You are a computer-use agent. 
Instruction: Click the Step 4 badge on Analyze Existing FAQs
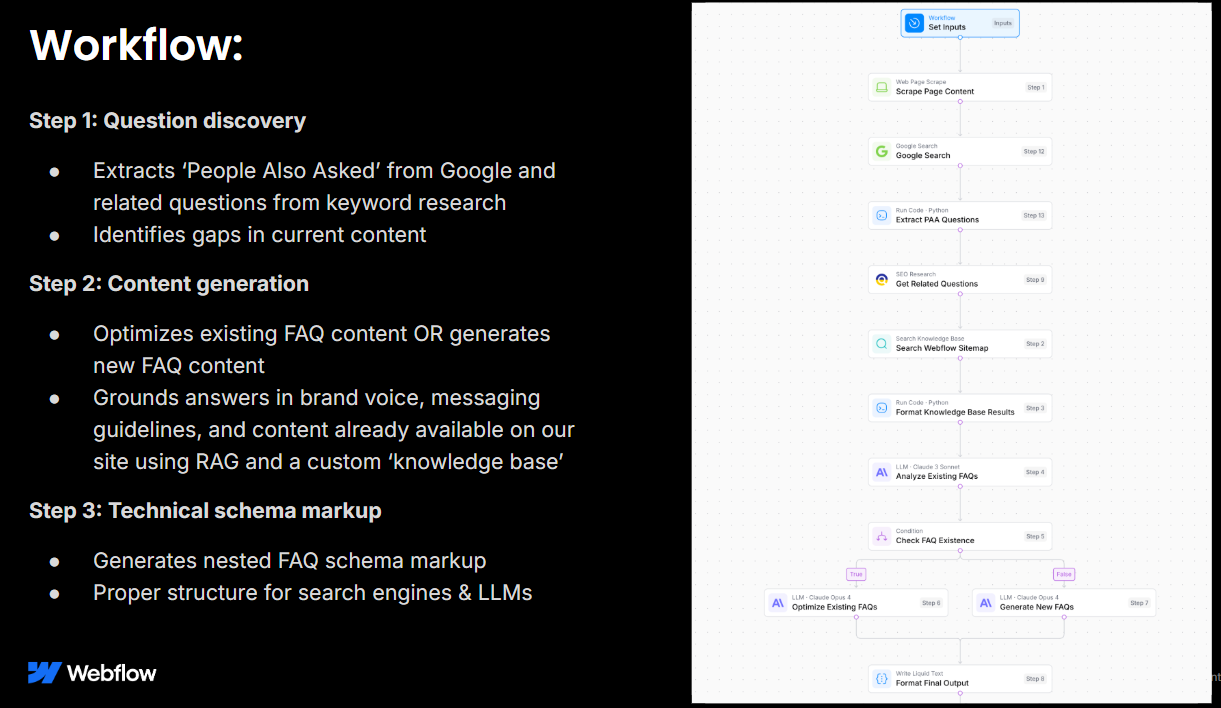(1035, 472)
